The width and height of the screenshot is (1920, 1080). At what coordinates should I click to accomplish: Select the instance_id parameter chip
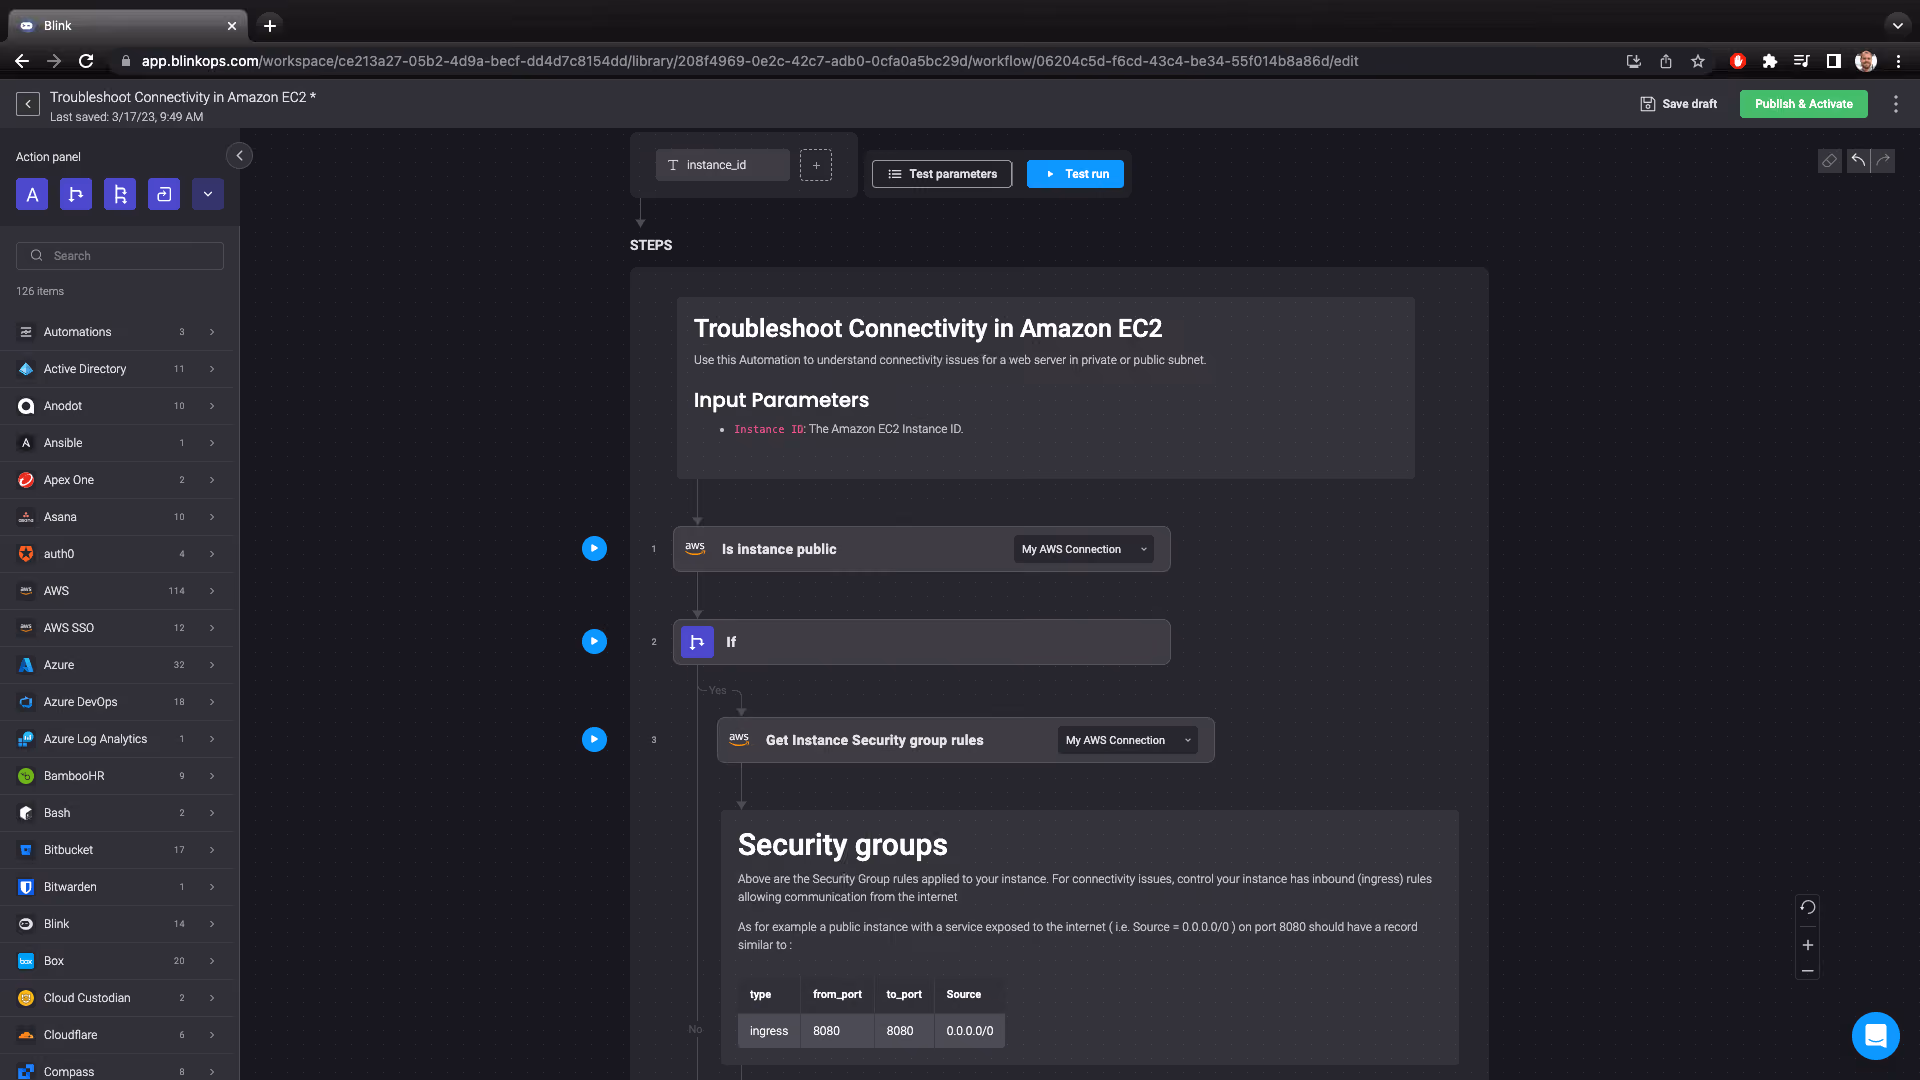(x=723, y=165)
